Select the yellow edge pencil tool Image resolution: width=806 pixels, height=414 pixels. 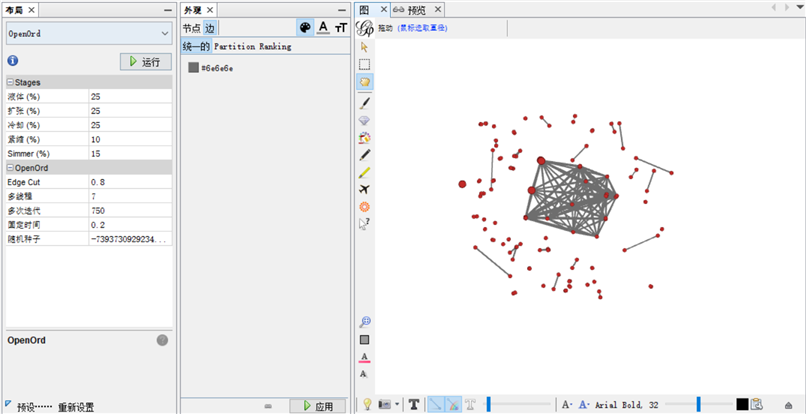pos(364,172)
